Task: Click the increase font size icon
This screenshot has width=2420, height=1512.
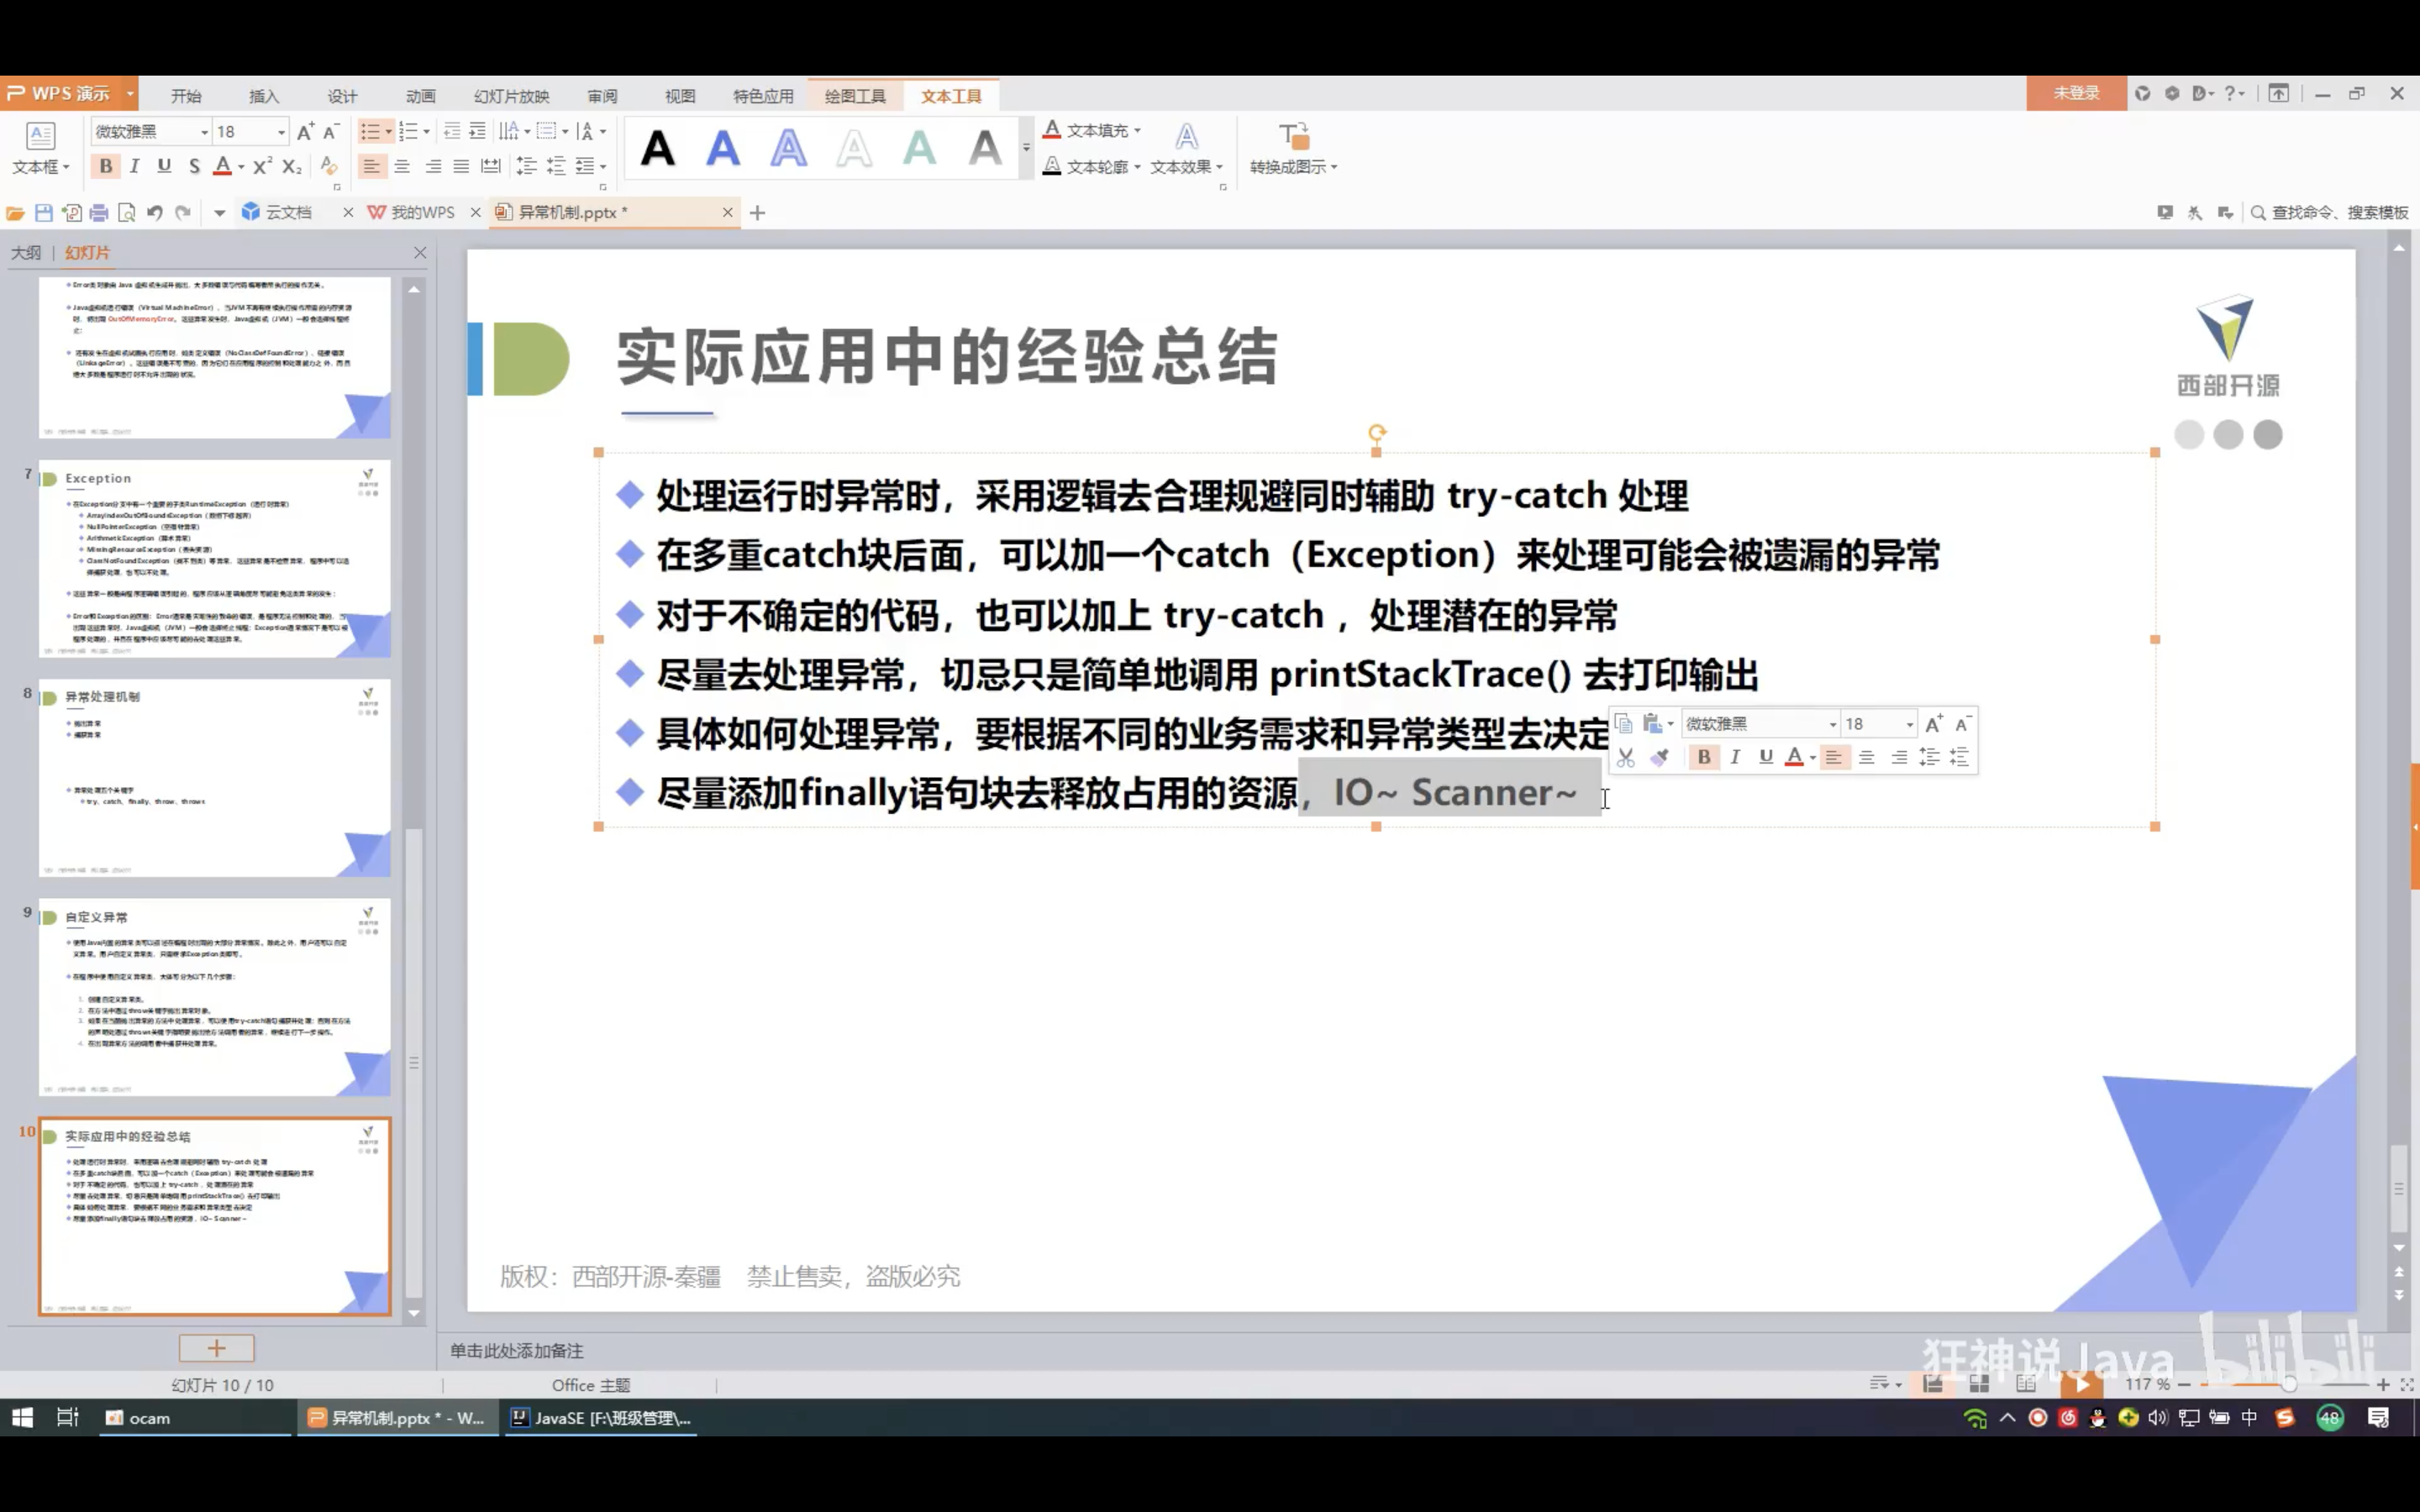Action: coord(305,131)
